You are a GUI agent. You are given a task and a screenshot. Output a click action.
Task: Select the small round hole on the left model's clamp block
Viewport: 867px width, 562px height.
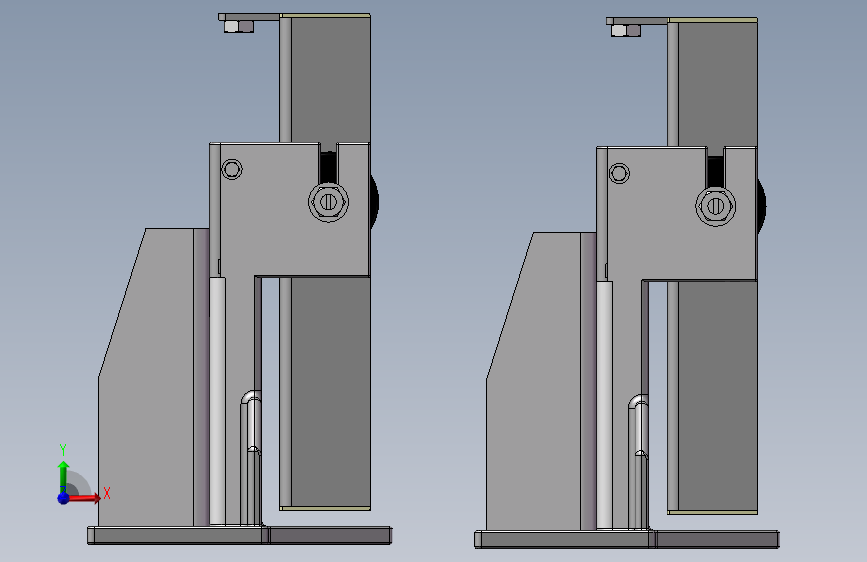click(232, 169)
